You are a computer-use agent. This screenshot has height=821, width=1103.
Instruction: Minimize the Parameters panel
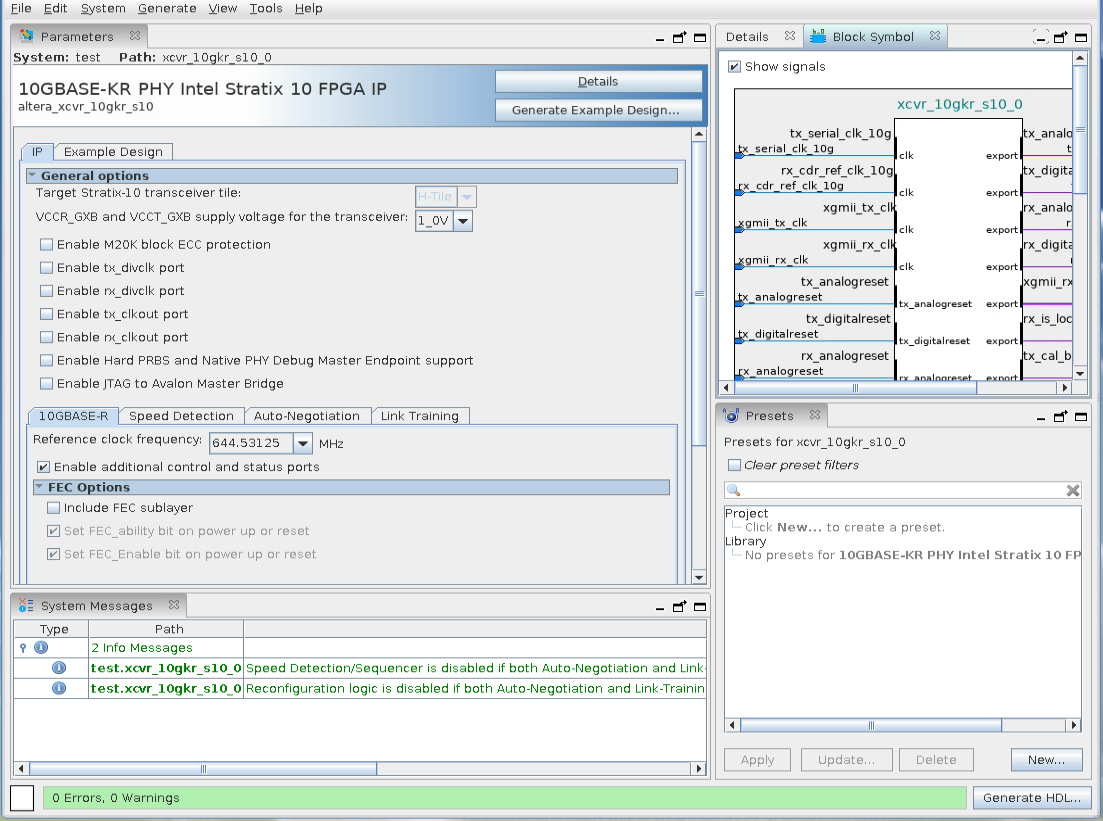click(x=660, y=39)
